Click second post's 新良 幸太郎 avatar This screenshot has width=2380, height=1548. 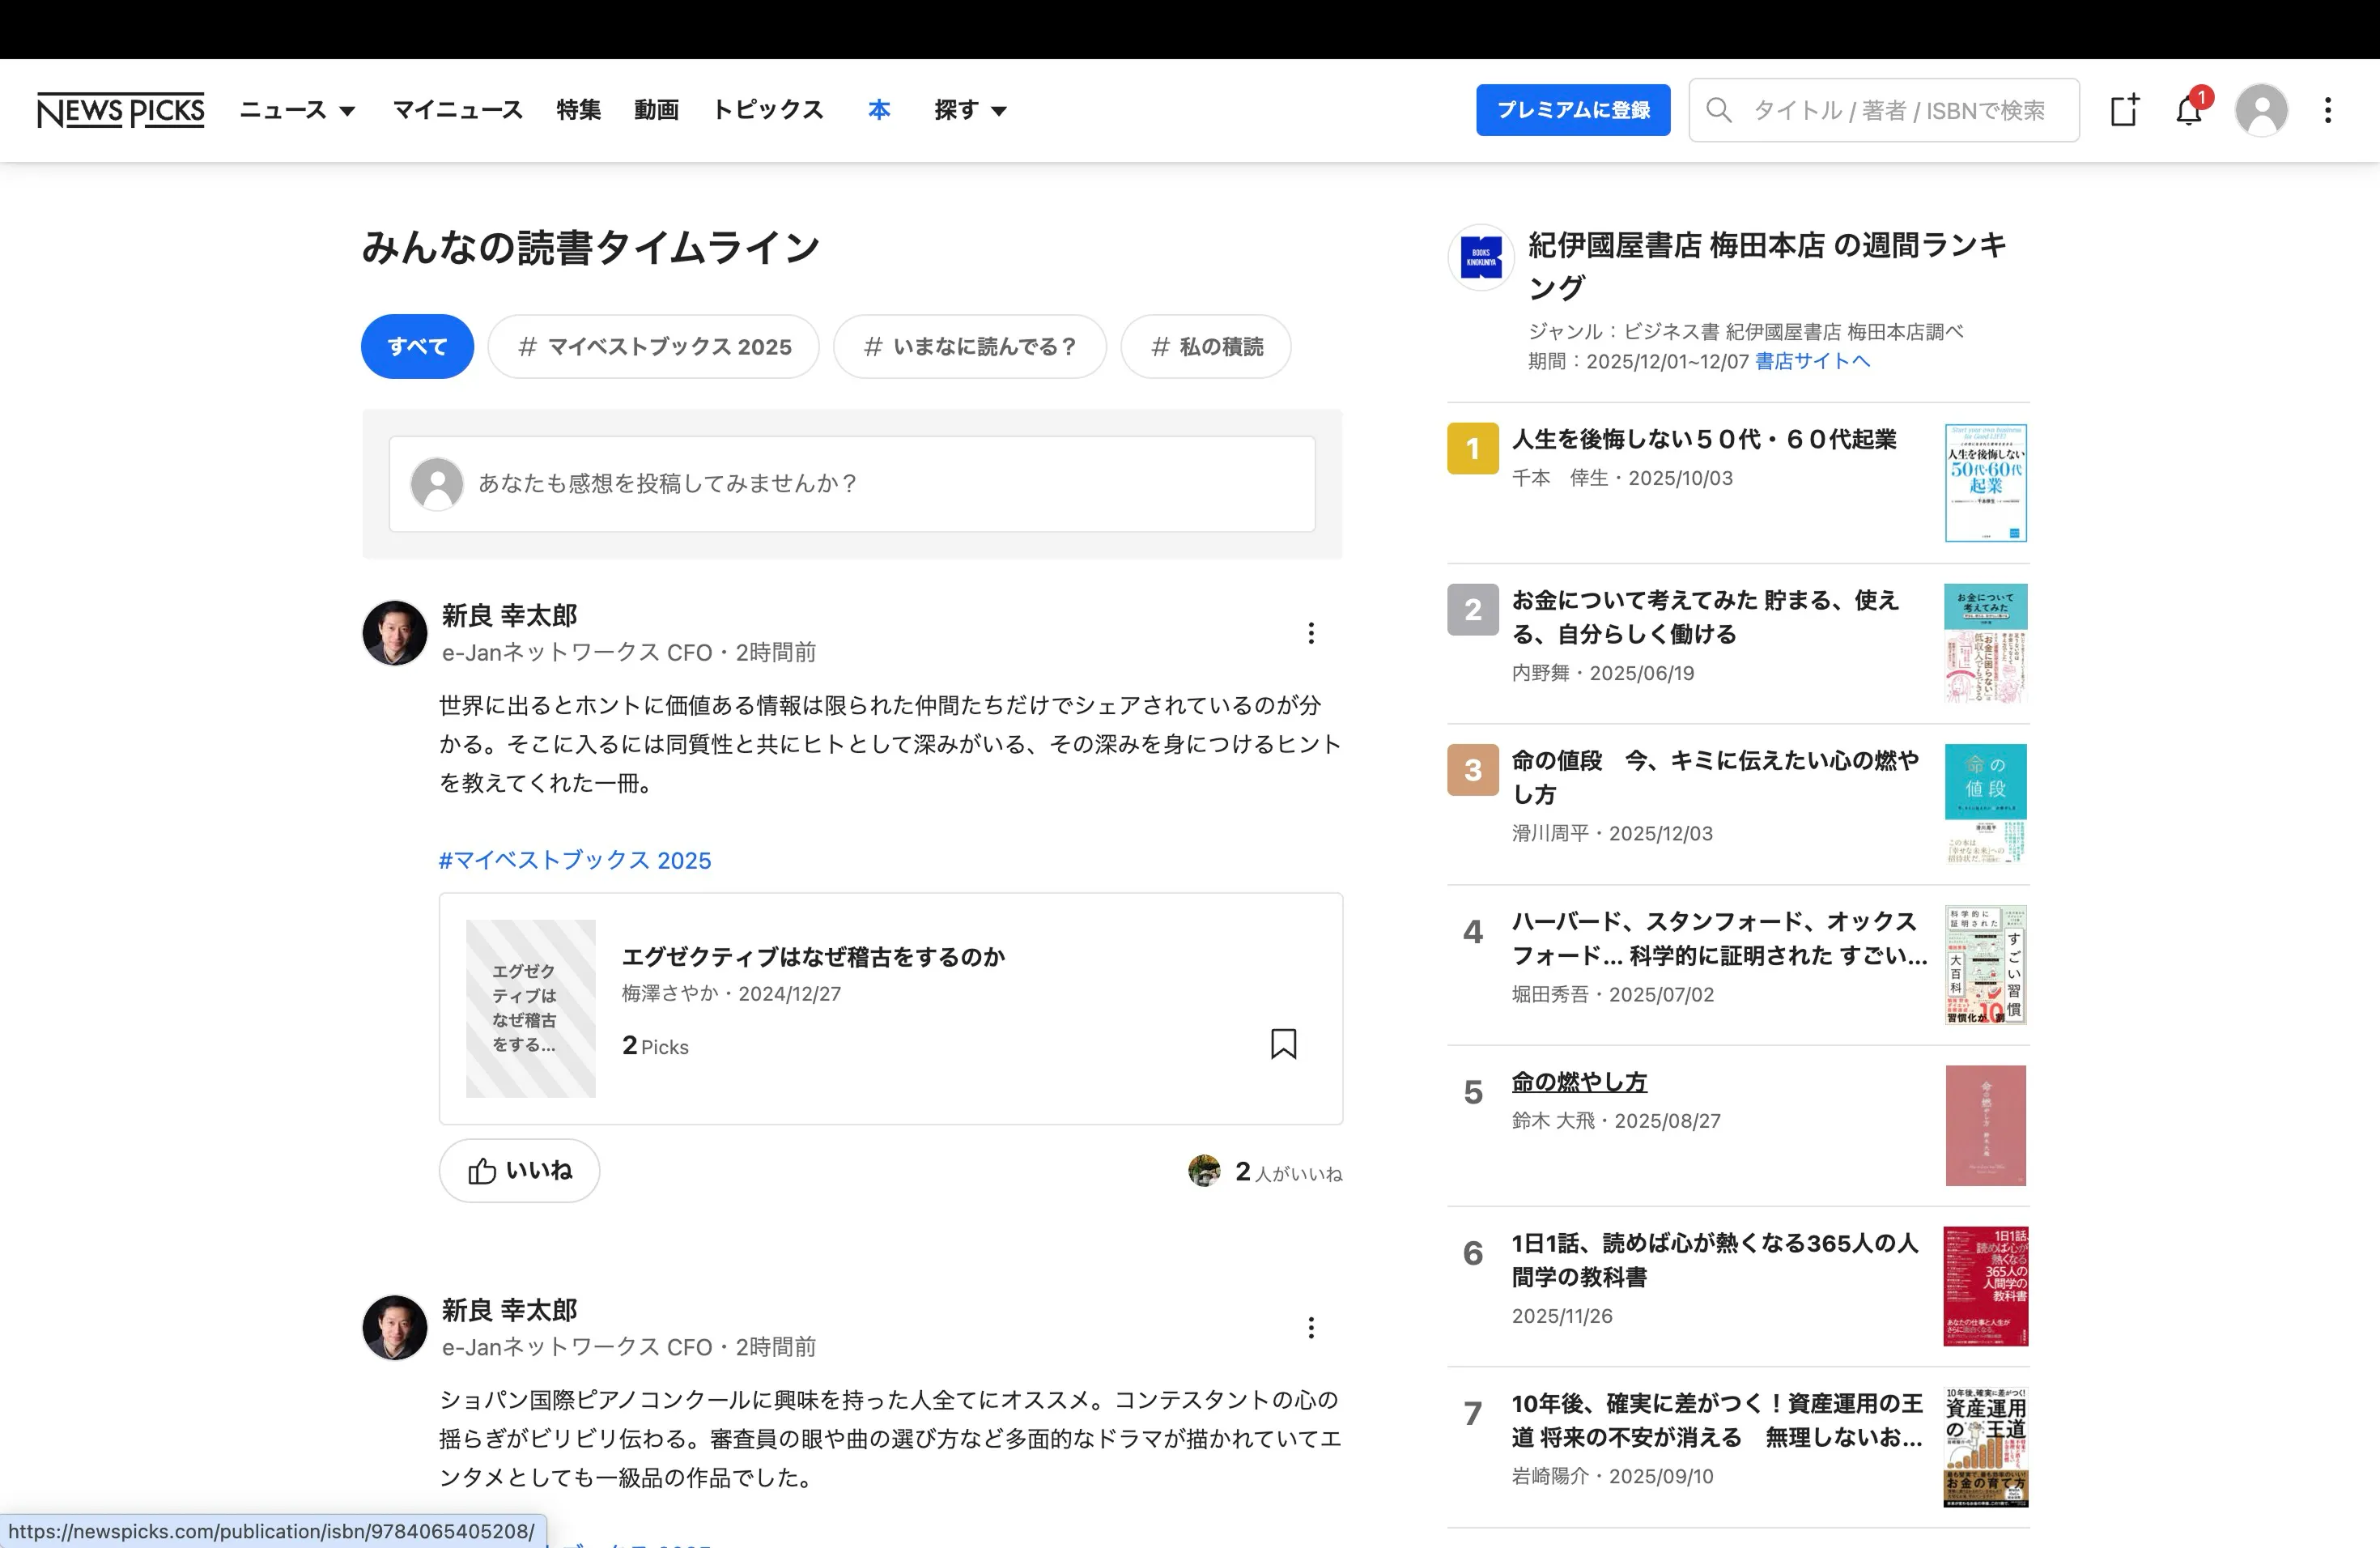[x=394, y=1327]
